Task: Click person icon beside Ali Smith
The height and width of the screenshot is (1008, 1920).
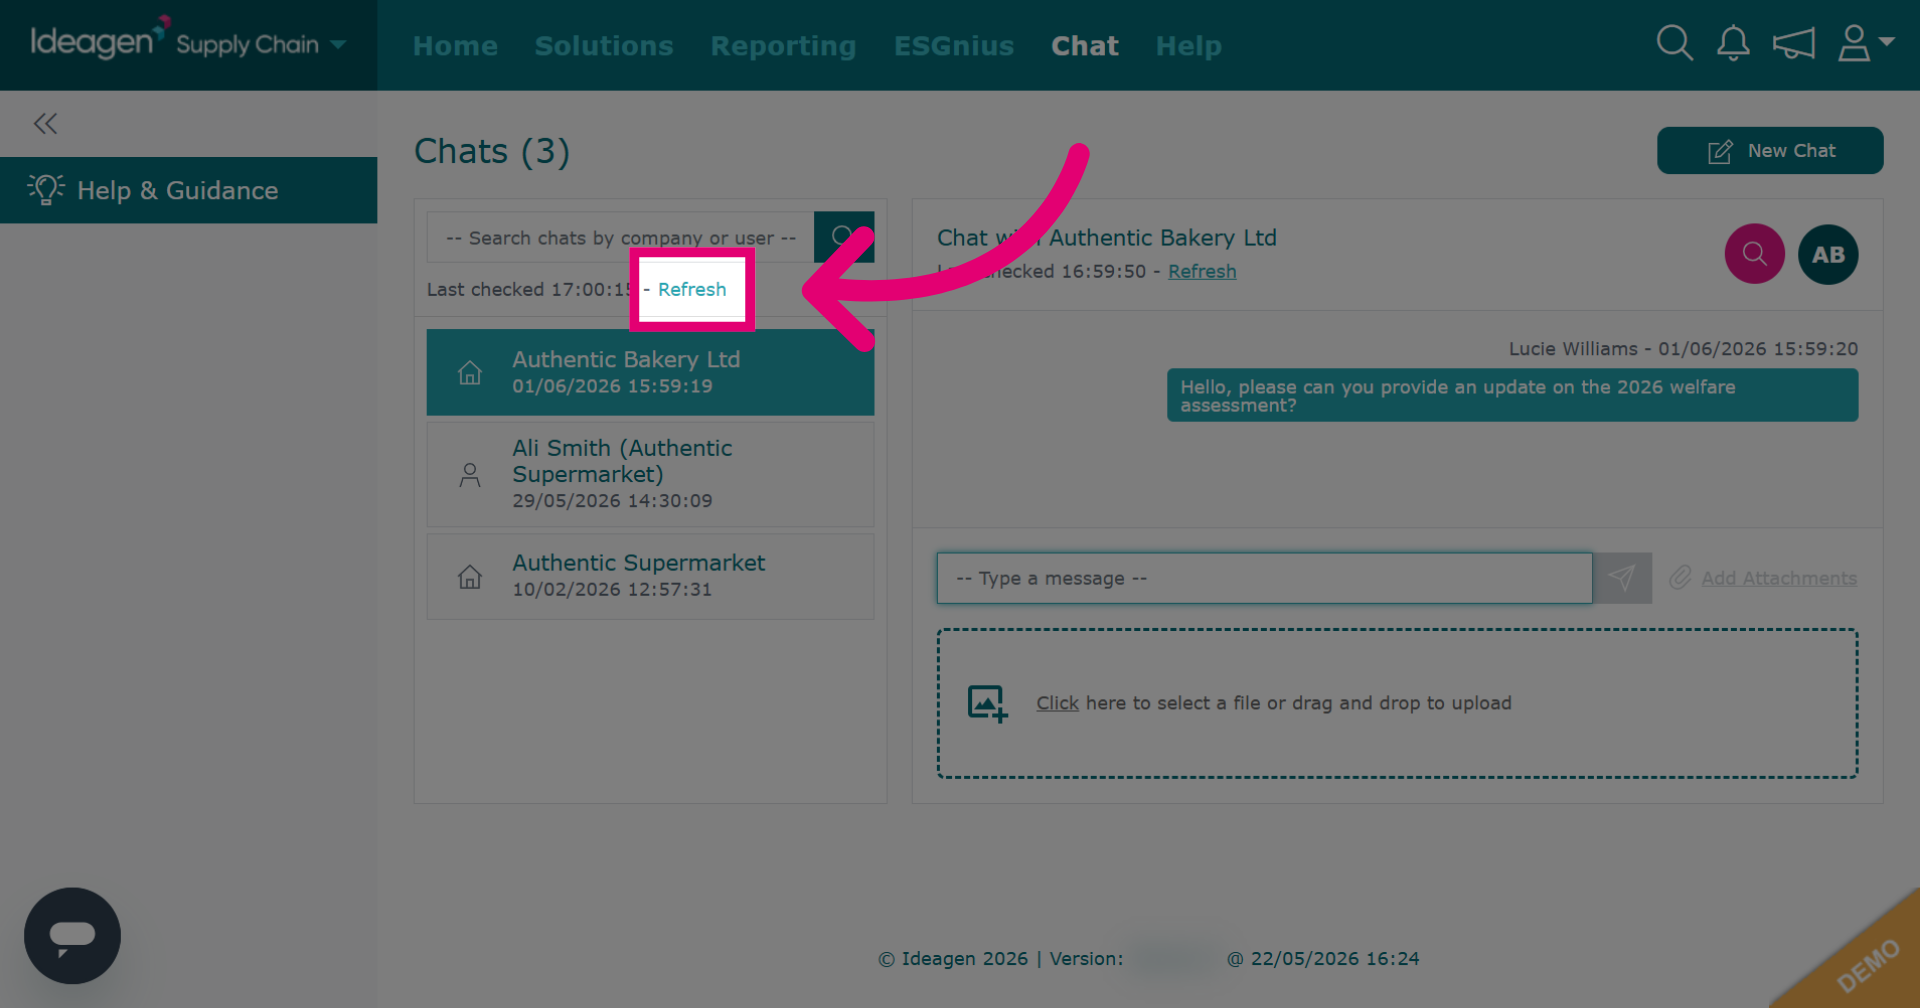Action: click(470, 474)
